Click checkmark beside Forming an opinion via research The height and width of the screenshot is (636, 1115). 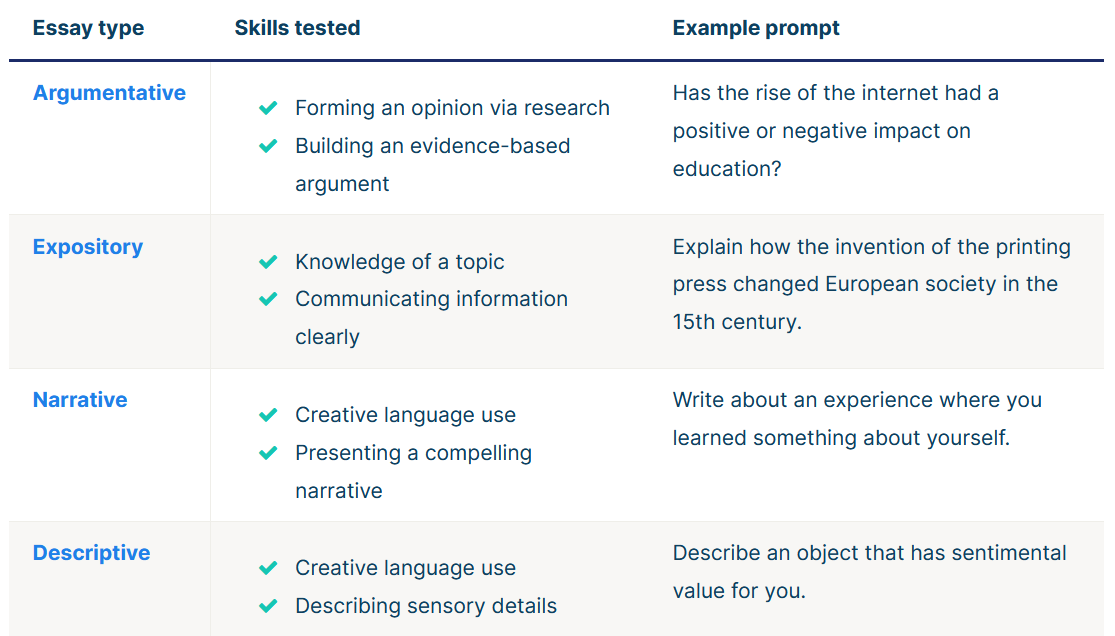[268, 108]
